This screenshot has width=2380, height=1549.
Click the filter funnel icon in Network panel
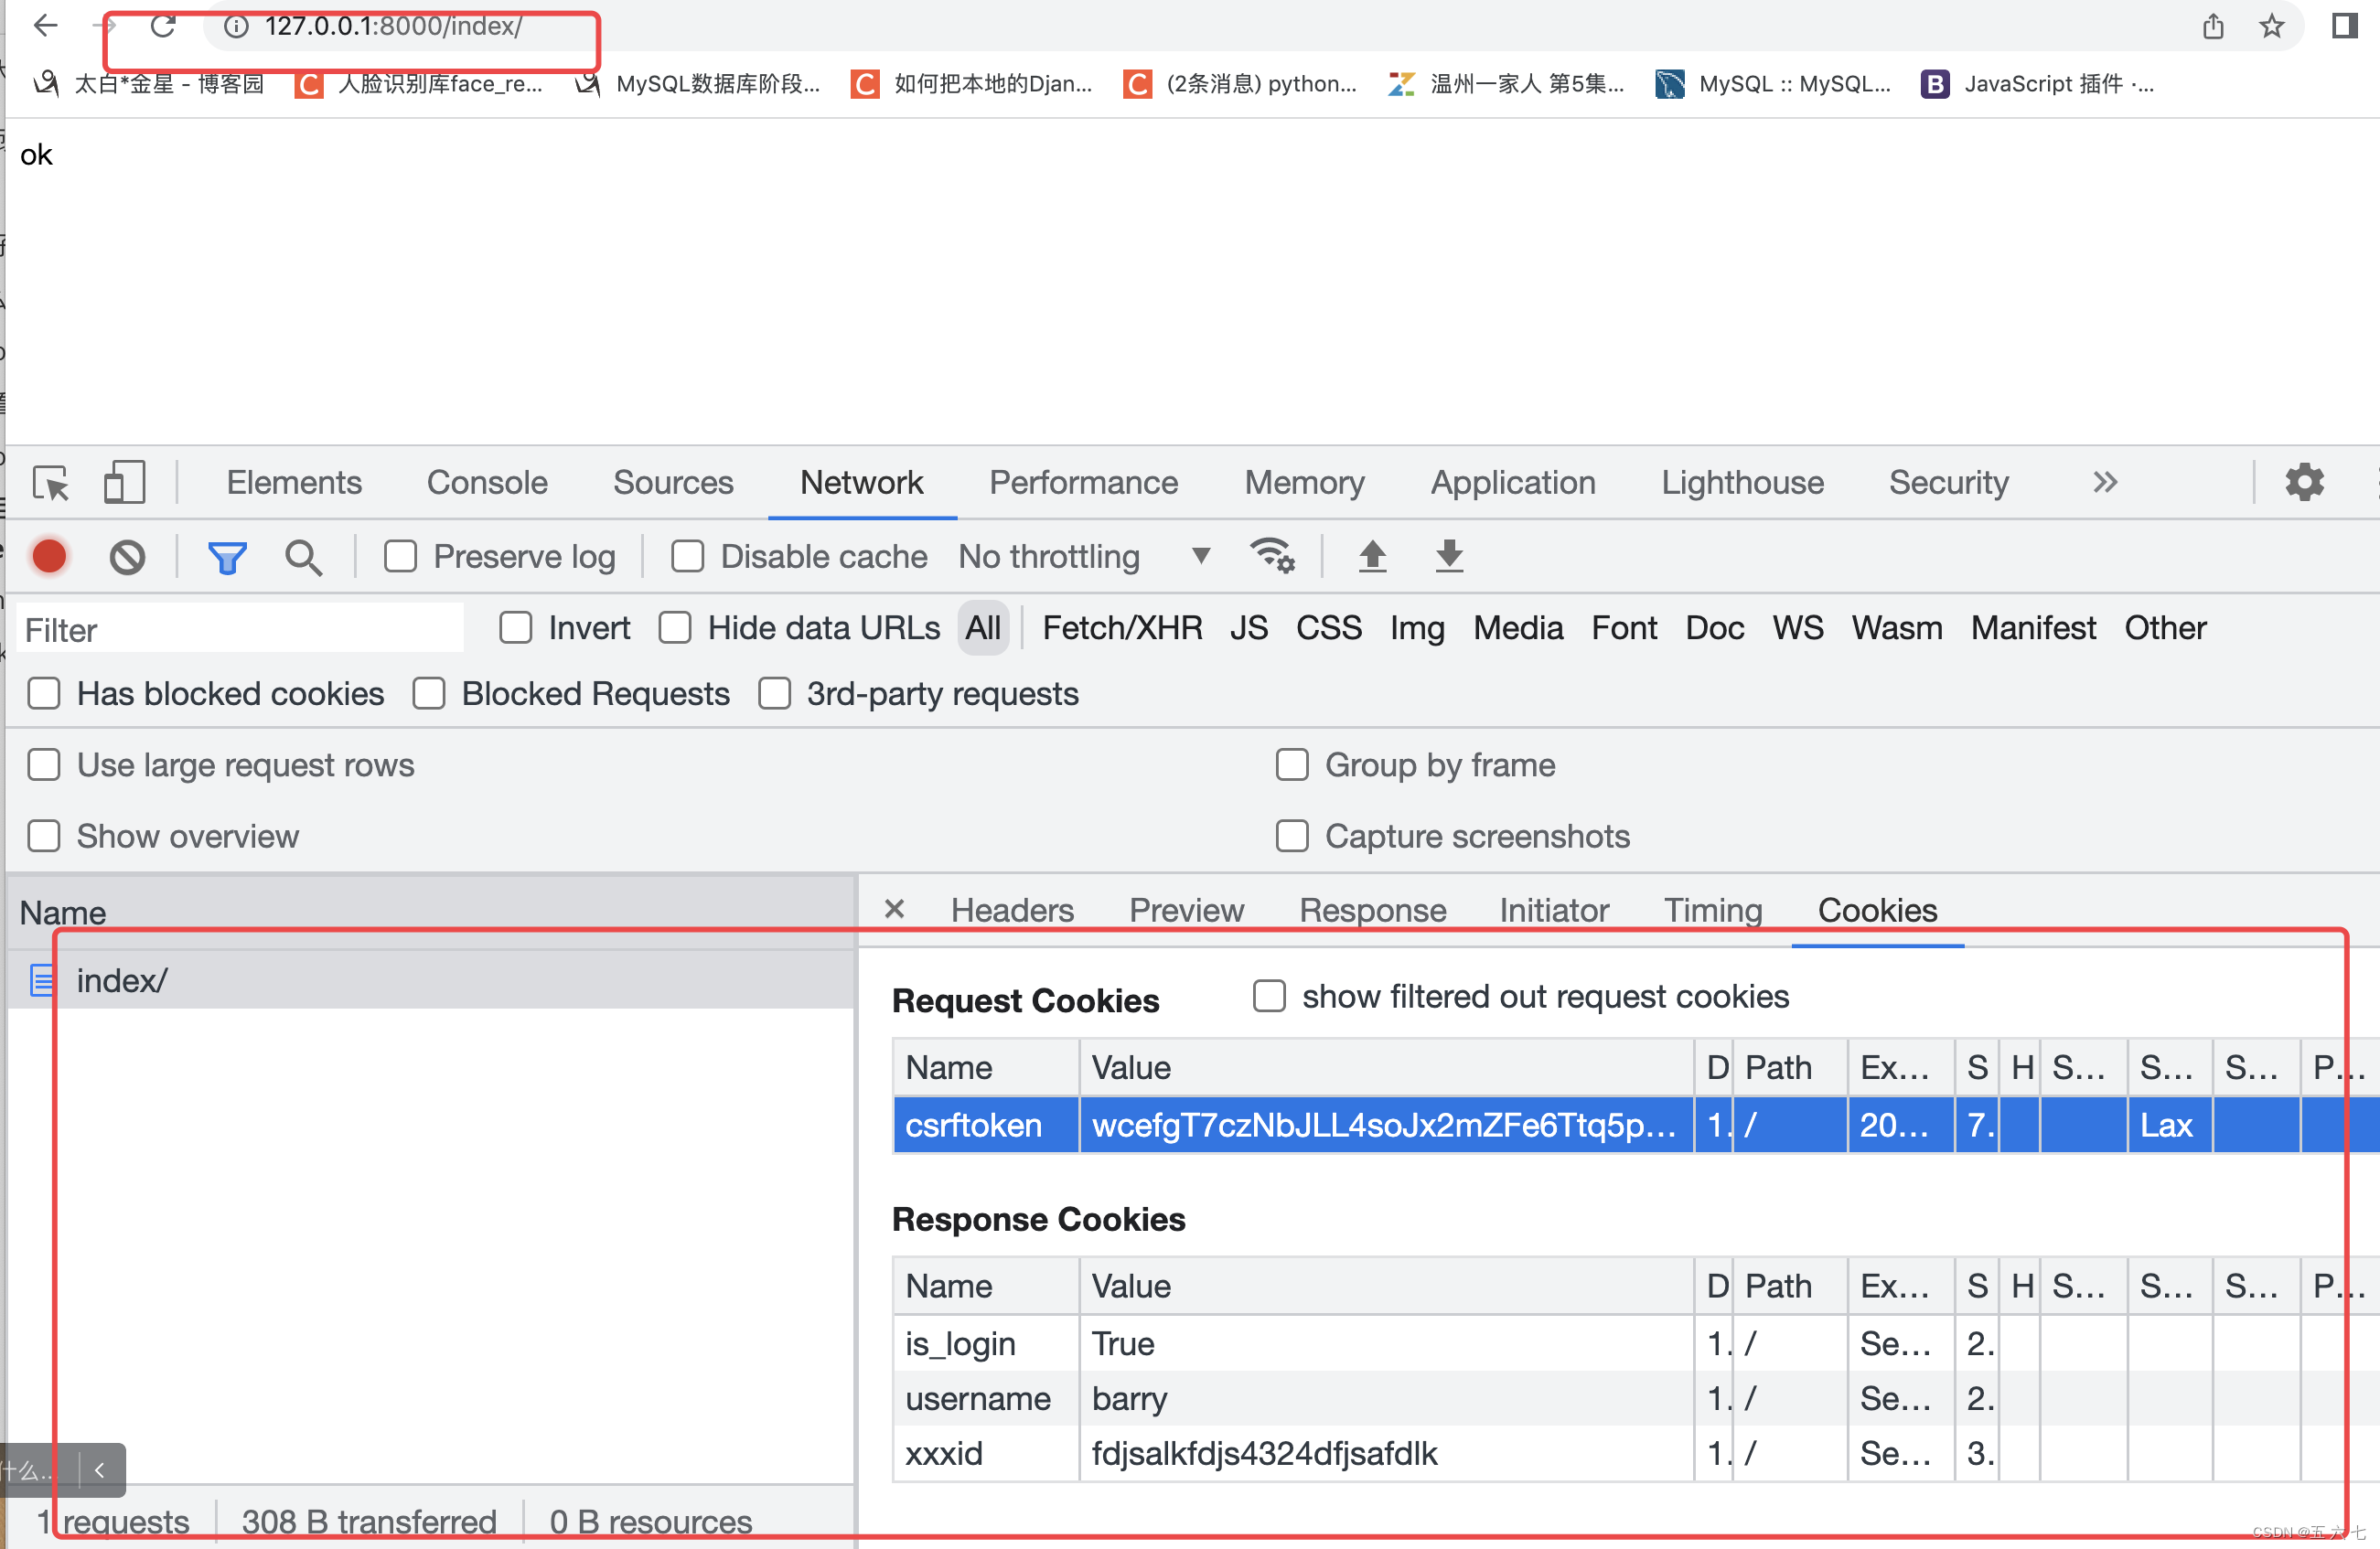click(x=227, y=557)
